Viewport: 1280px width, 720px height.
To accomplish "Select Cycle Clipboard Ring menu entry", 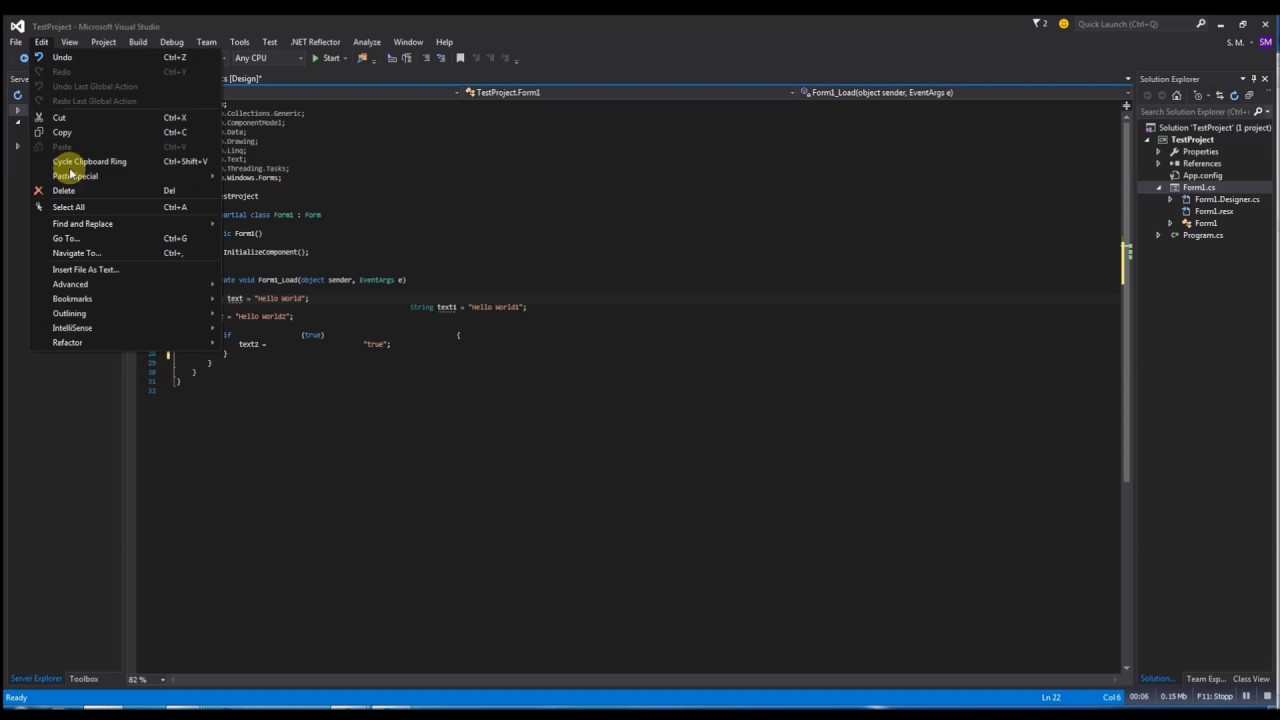I will pos(125,161).
